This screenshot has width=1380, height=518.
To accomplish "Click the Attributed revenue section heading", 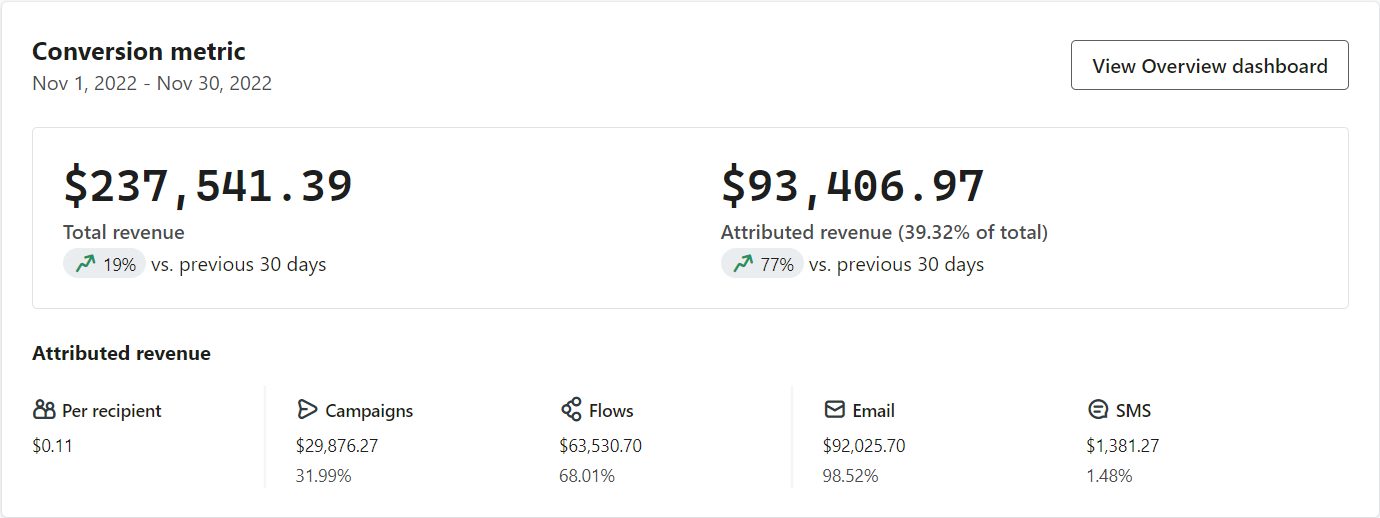I will coord(121,353).
